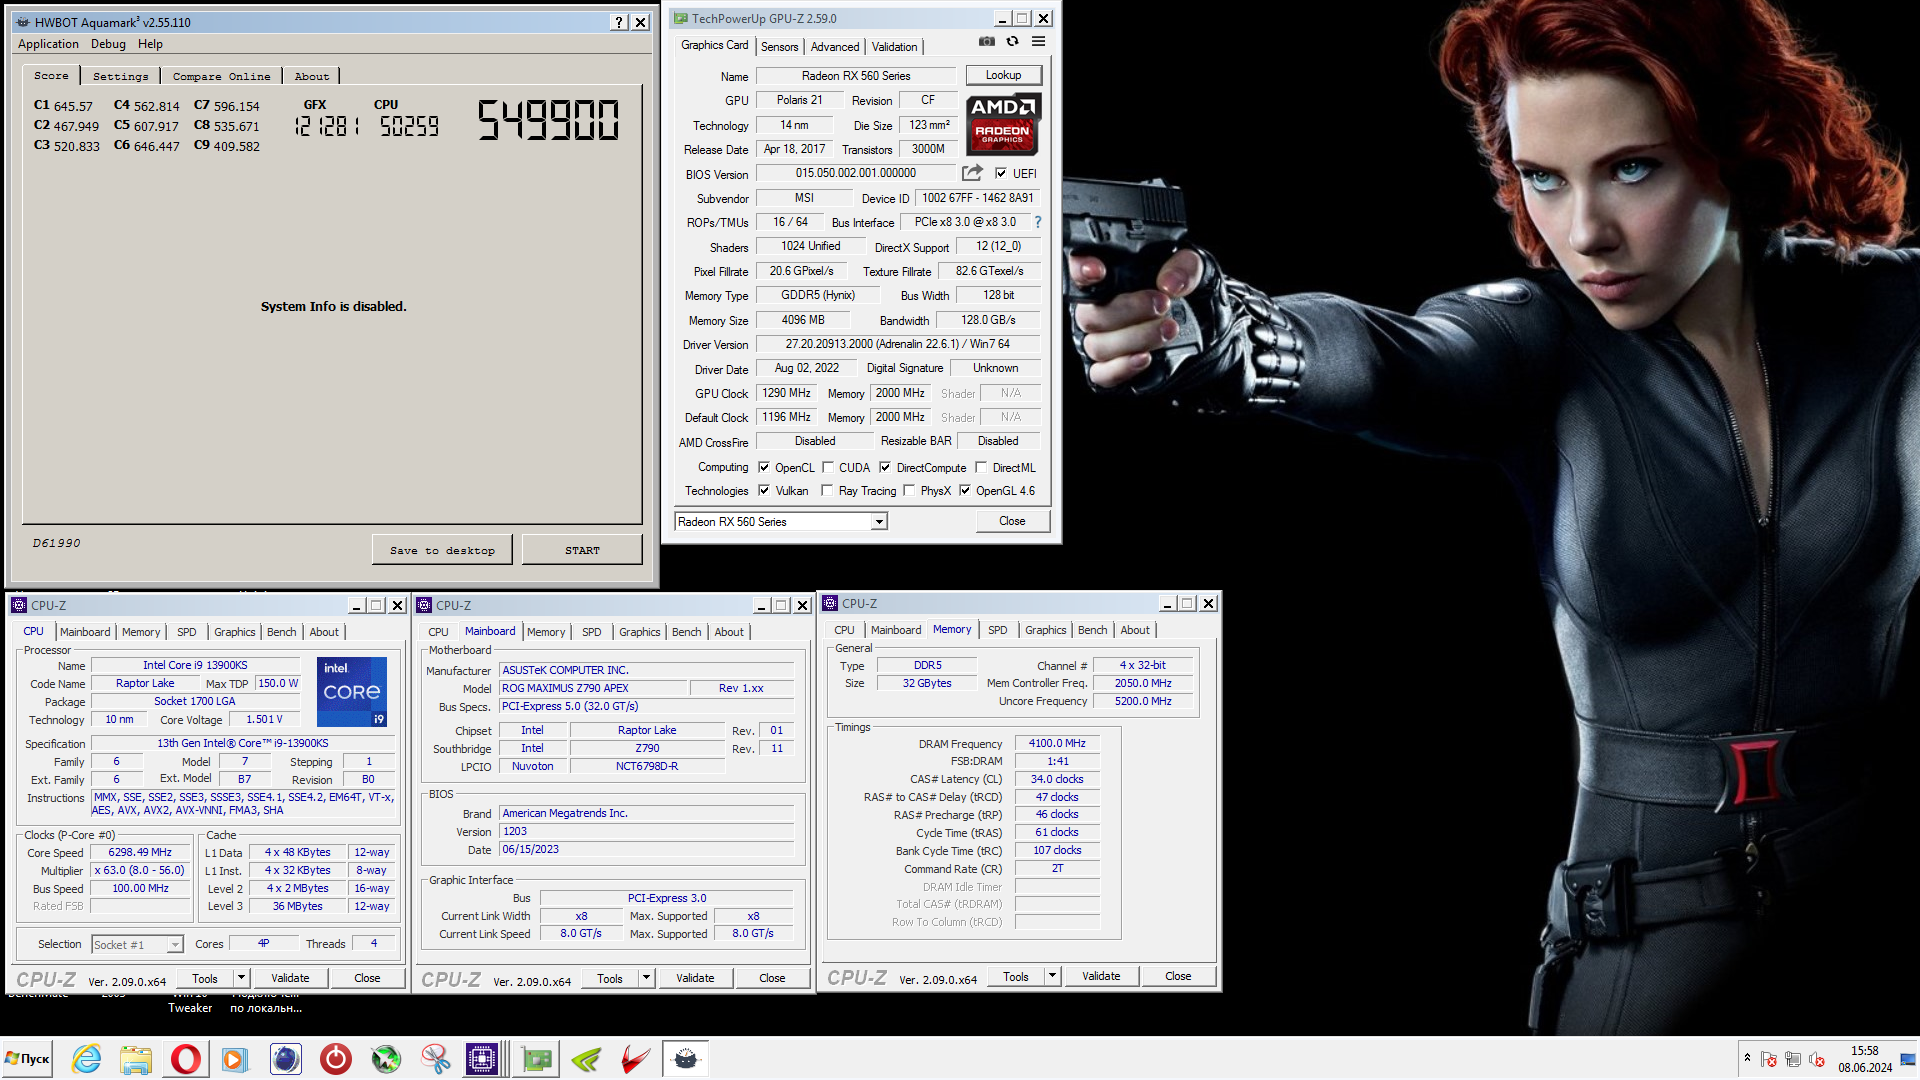Click the GPU-Z refresh icon

[1013, 42]
